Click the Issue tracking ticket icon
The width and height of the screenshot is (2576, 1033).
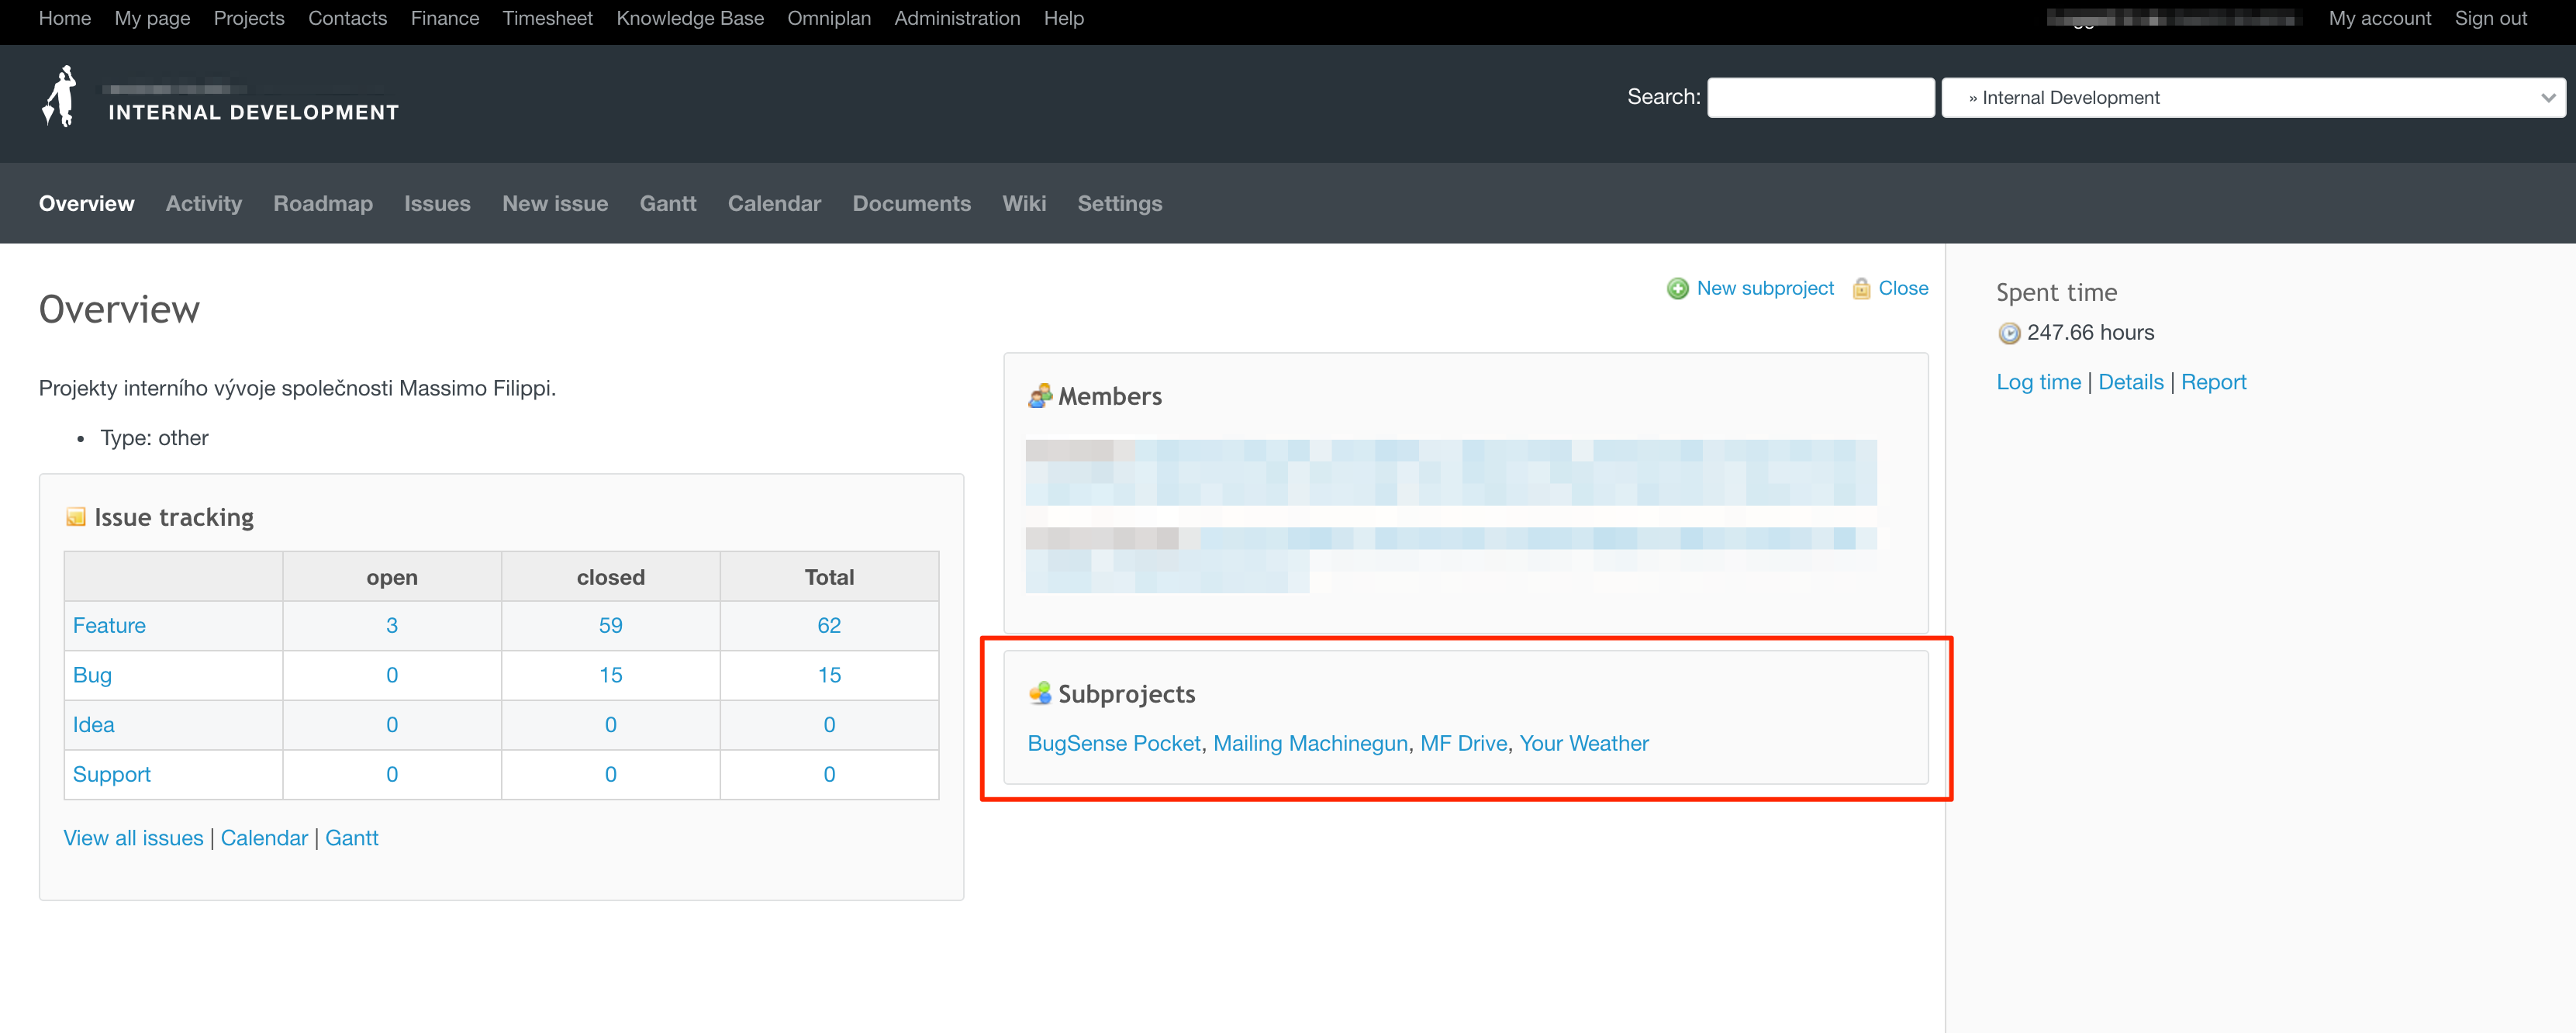tap(75, 517)
